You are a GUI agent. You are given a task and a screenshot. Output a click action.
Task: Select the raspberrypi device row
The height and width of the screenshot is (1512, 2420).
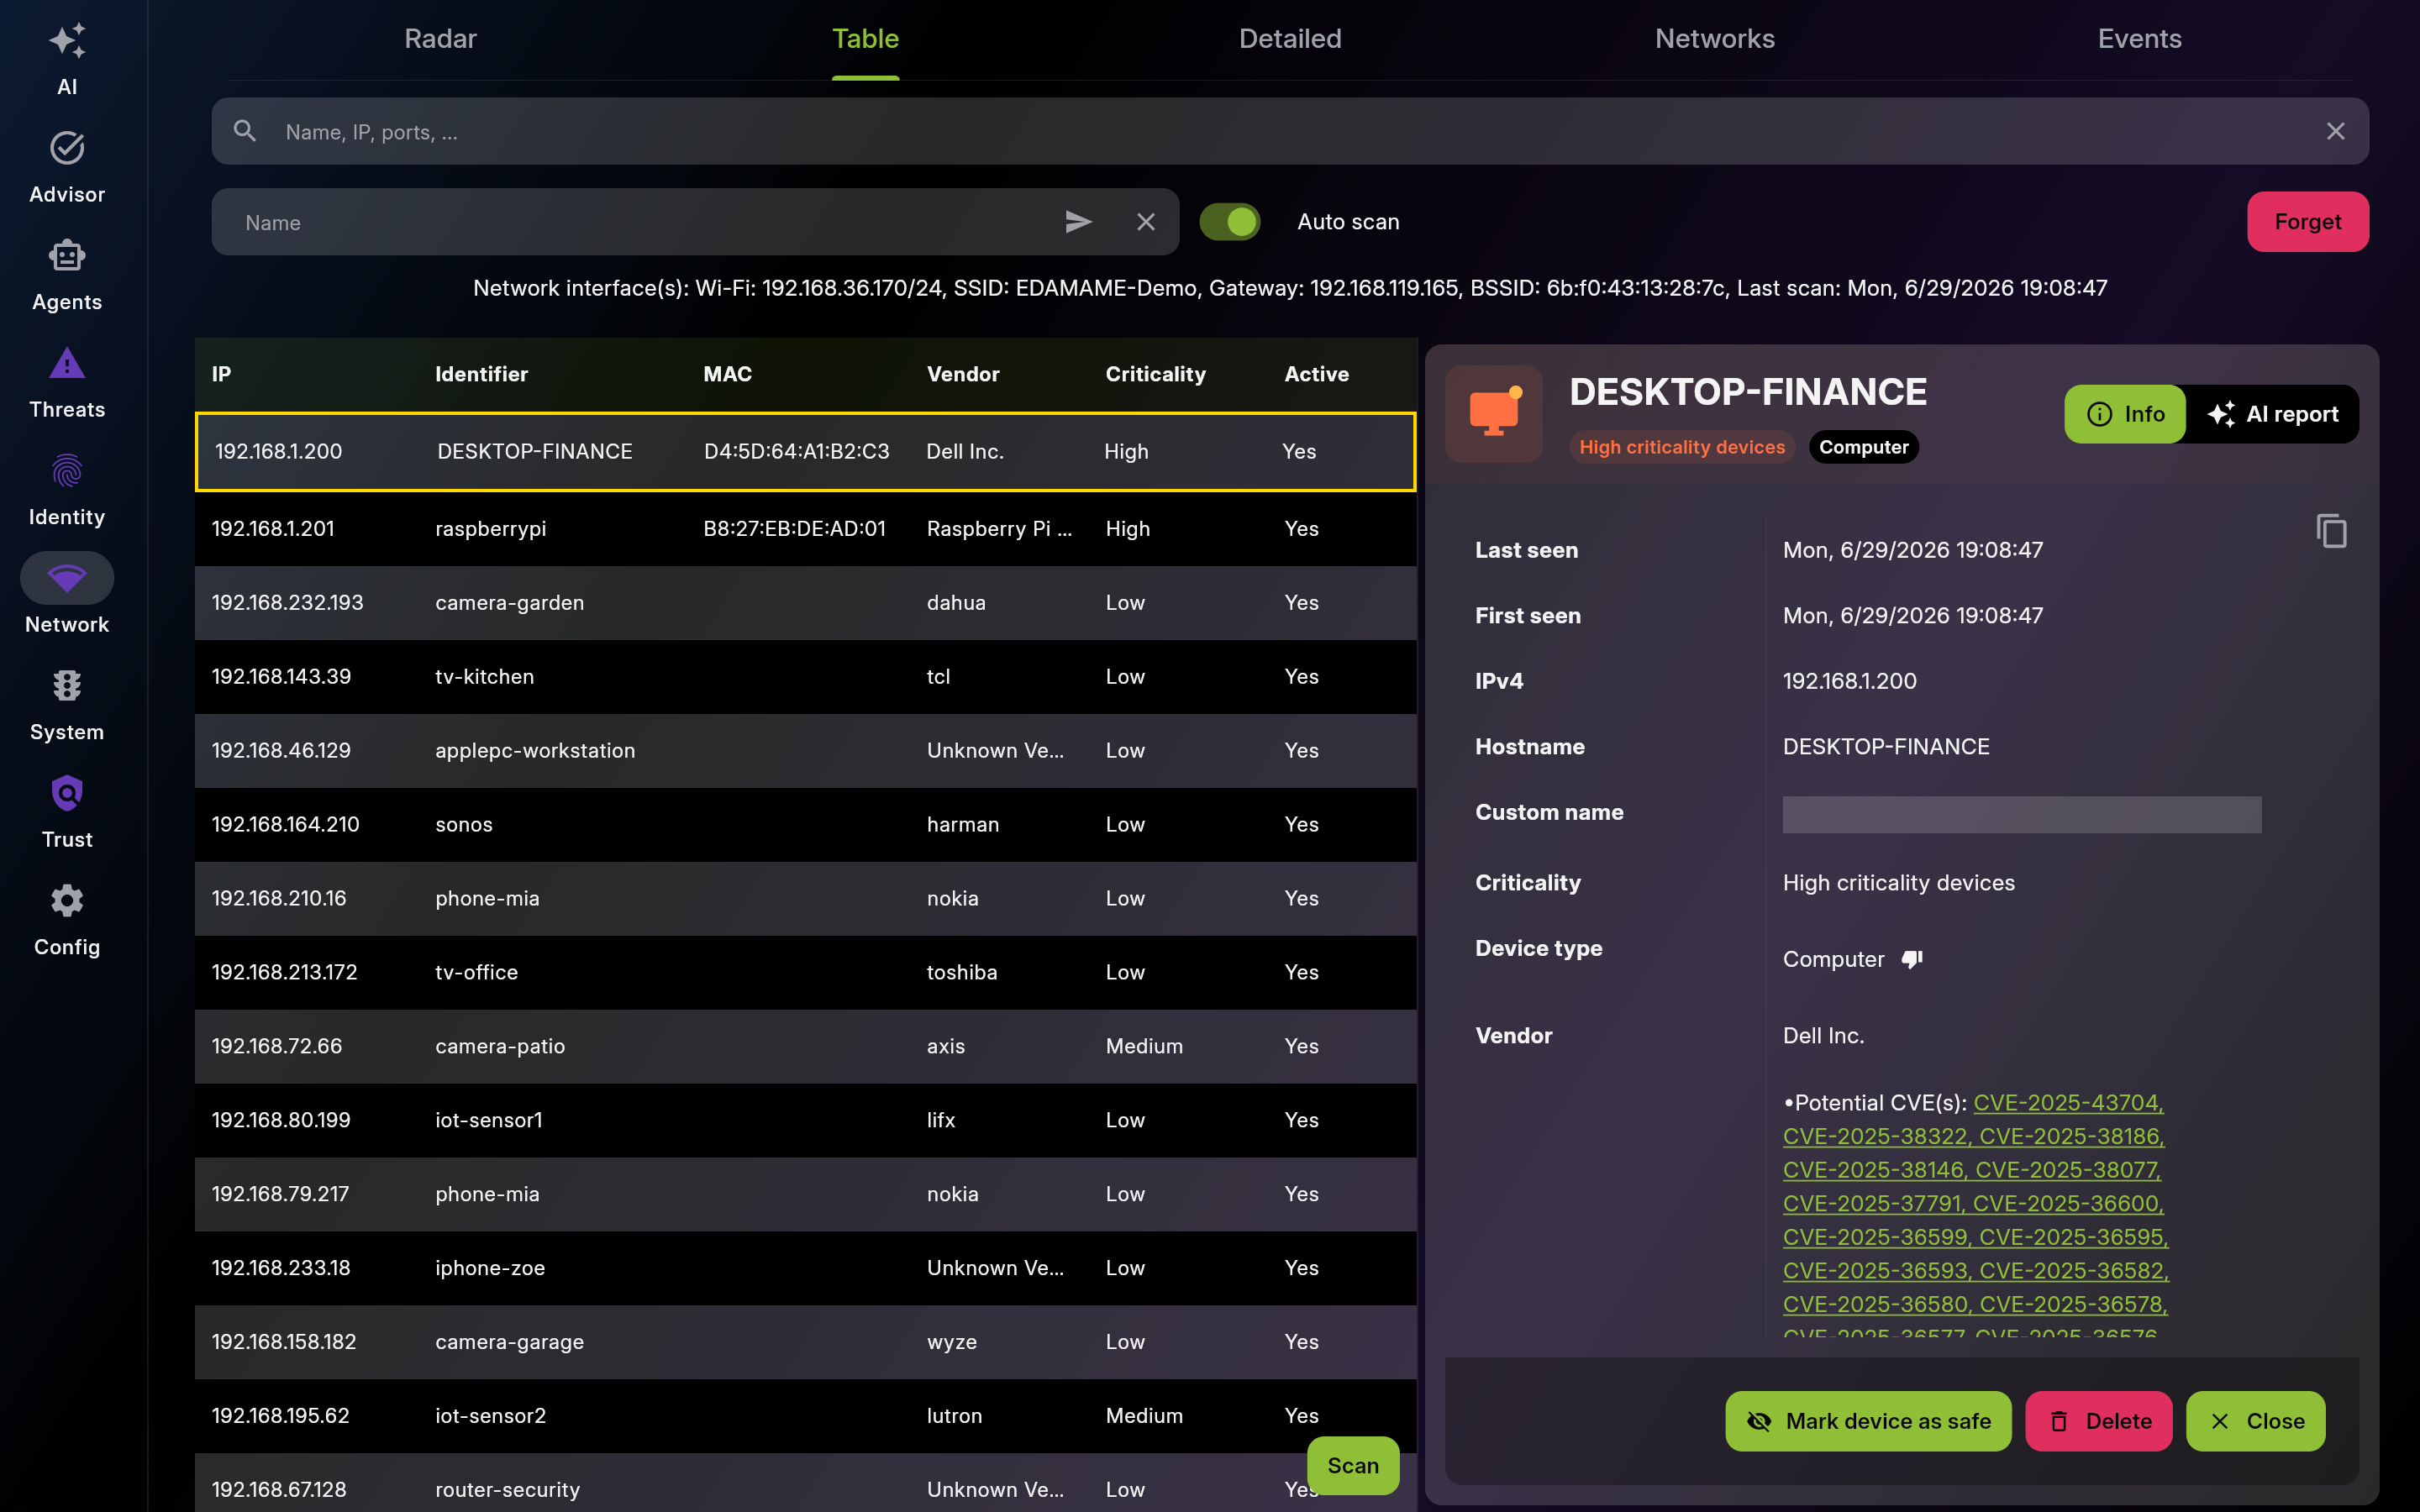(805, 529)
